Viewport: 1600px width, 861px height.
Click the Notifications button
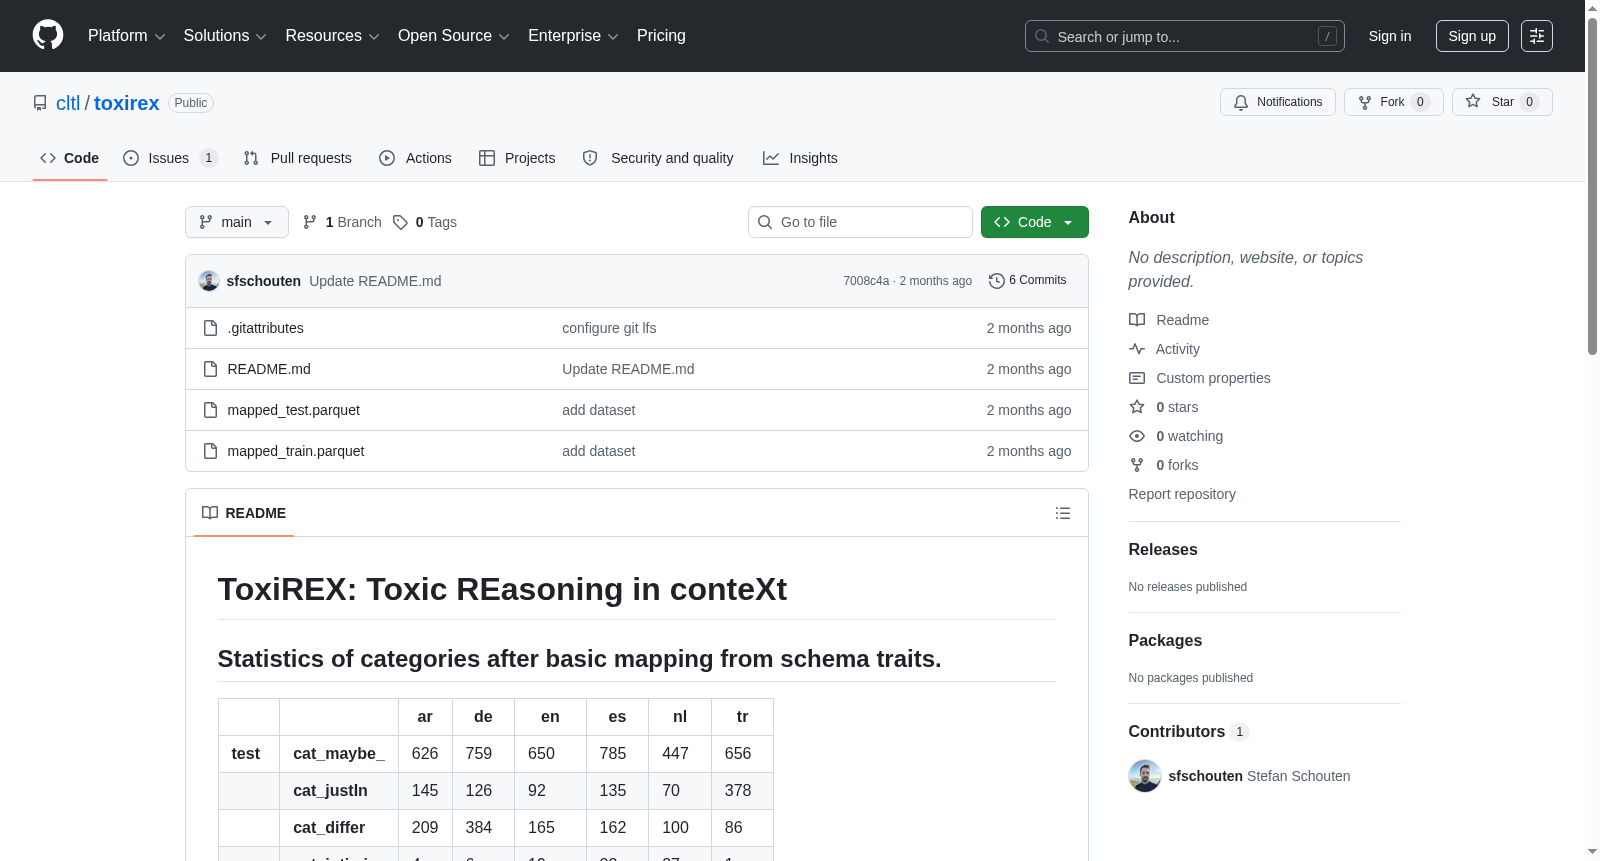1278,102
